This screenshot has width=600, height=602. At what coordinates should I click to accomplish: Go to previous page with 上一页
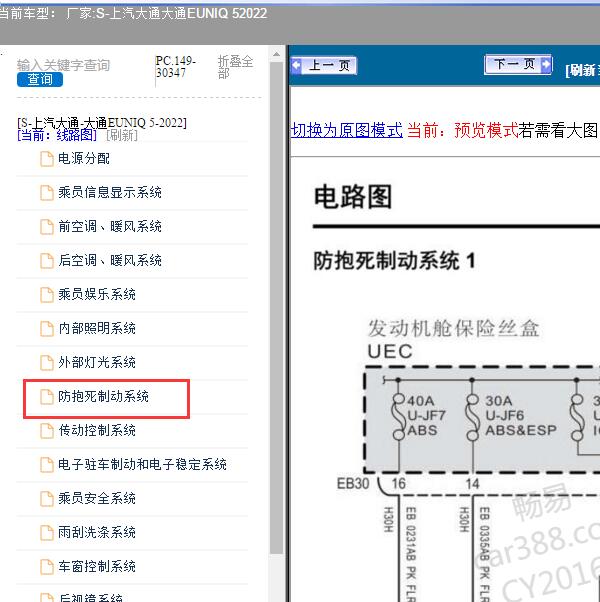pos(324,65)
